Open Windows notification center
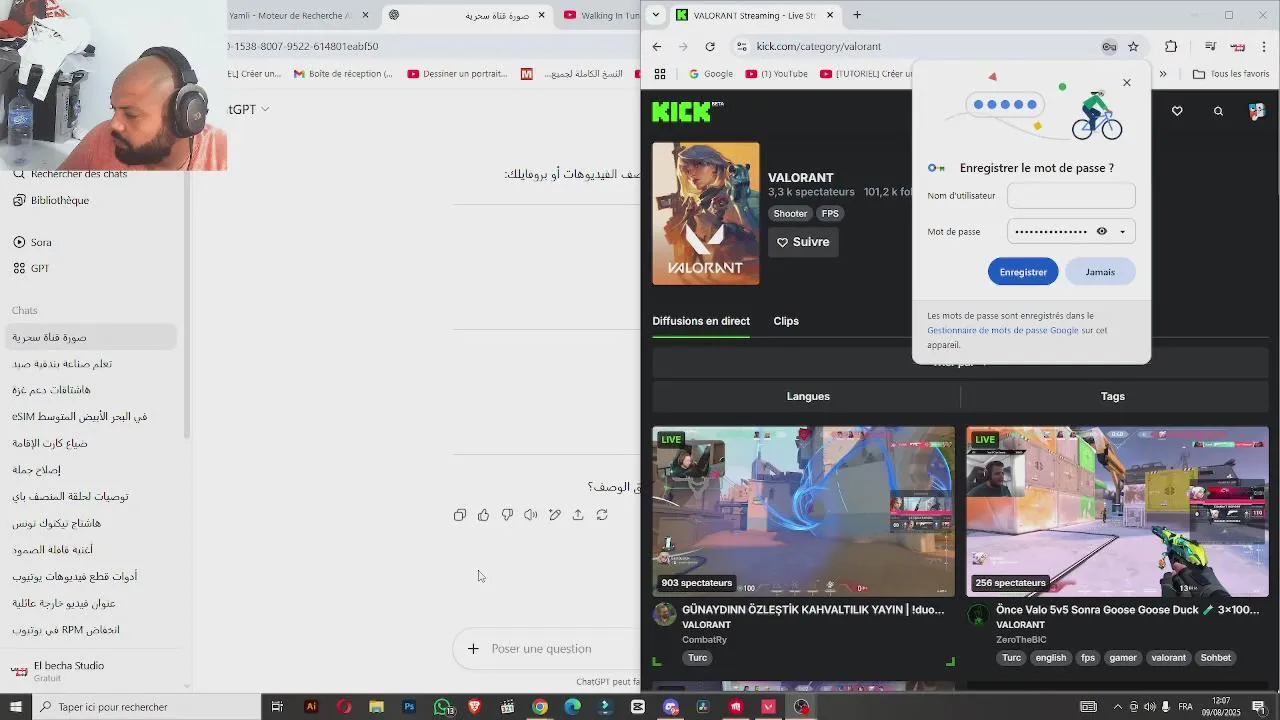 [1258, 707]
